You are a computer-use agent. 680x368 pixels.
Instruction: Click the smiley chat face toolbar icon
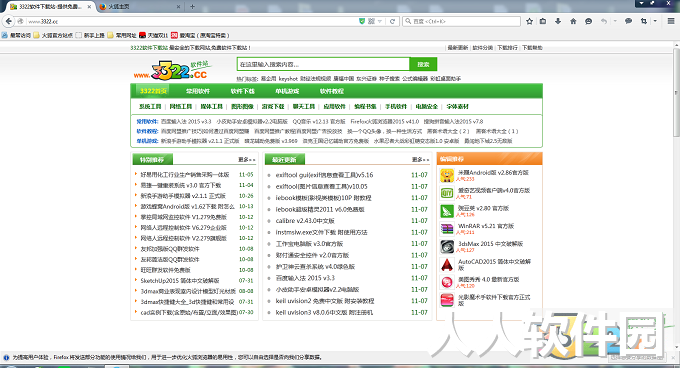[x=588, y=21]
